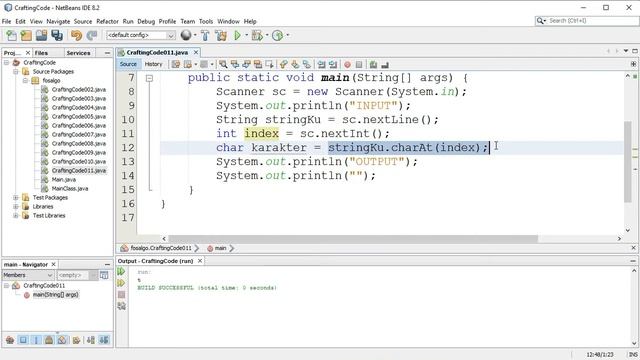640x360 pixels.
Task: Click the Save All toolbar icon
Action: pos(57,36)
